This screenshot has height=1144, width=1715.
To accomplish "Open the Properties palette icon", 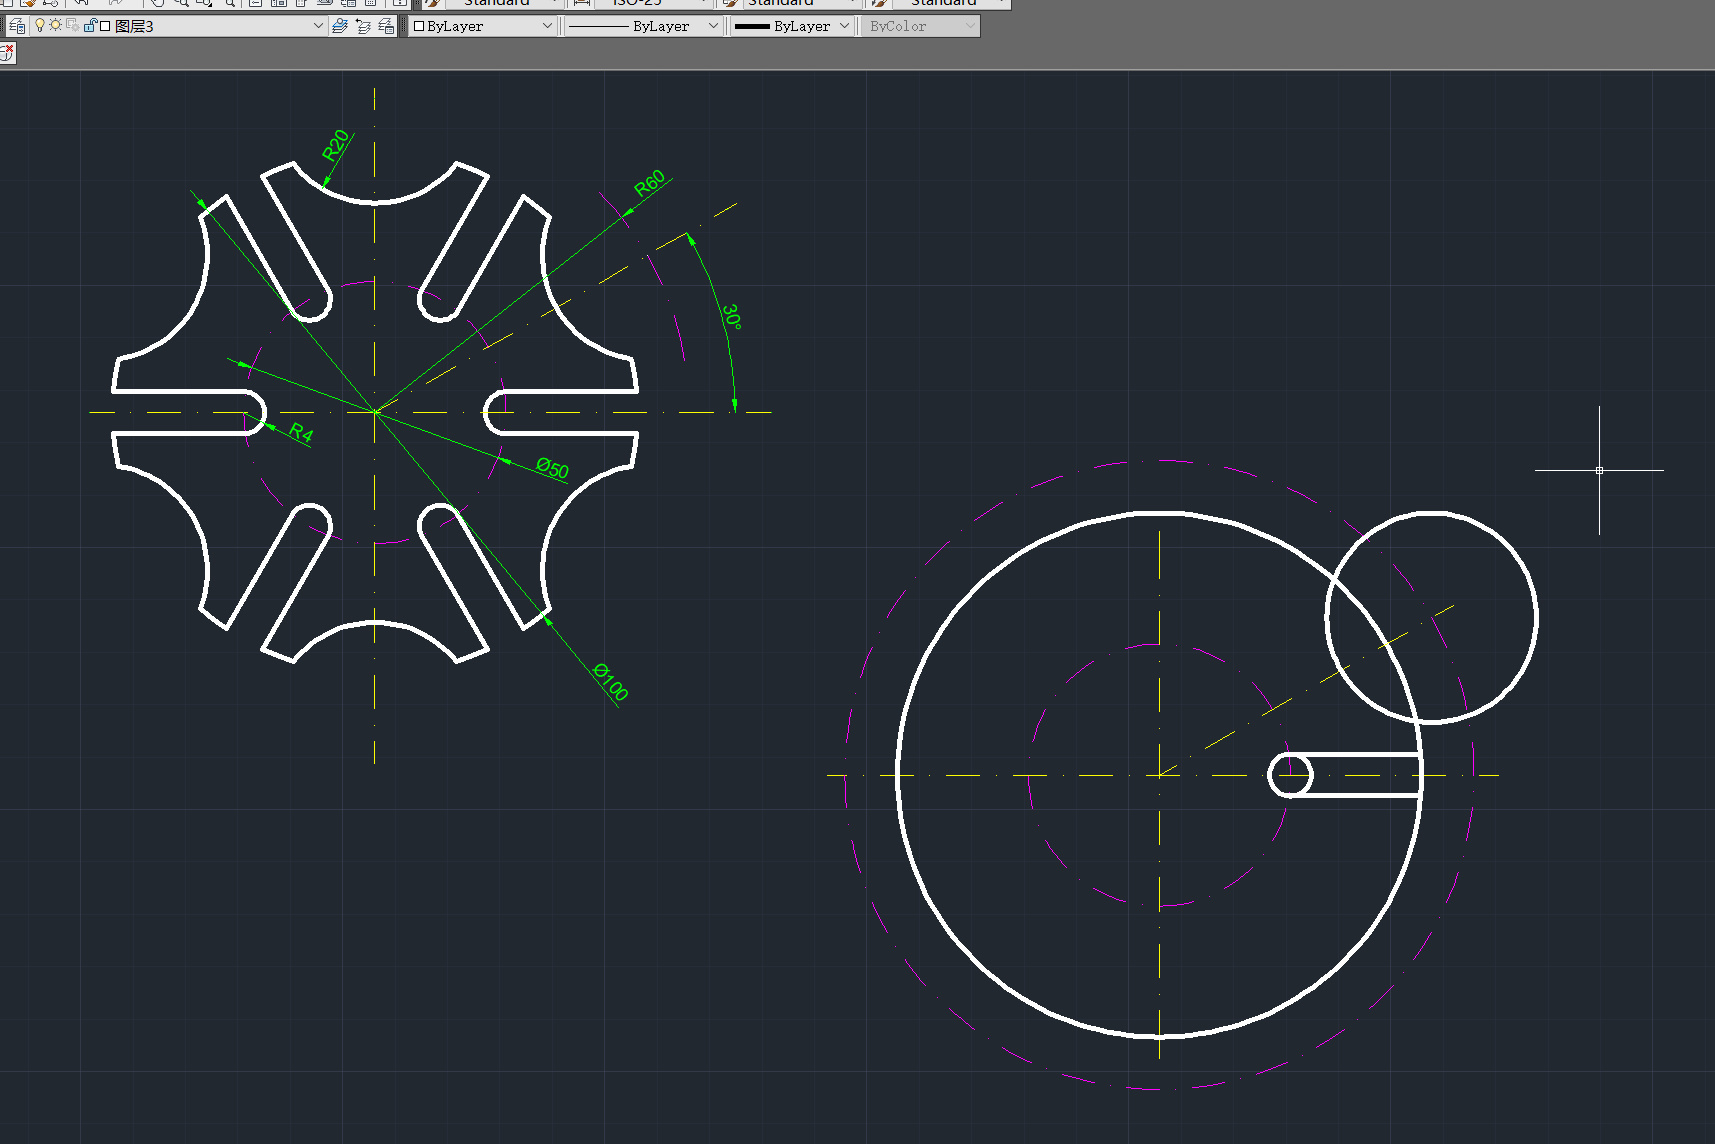I will click(x=278, y=4).
